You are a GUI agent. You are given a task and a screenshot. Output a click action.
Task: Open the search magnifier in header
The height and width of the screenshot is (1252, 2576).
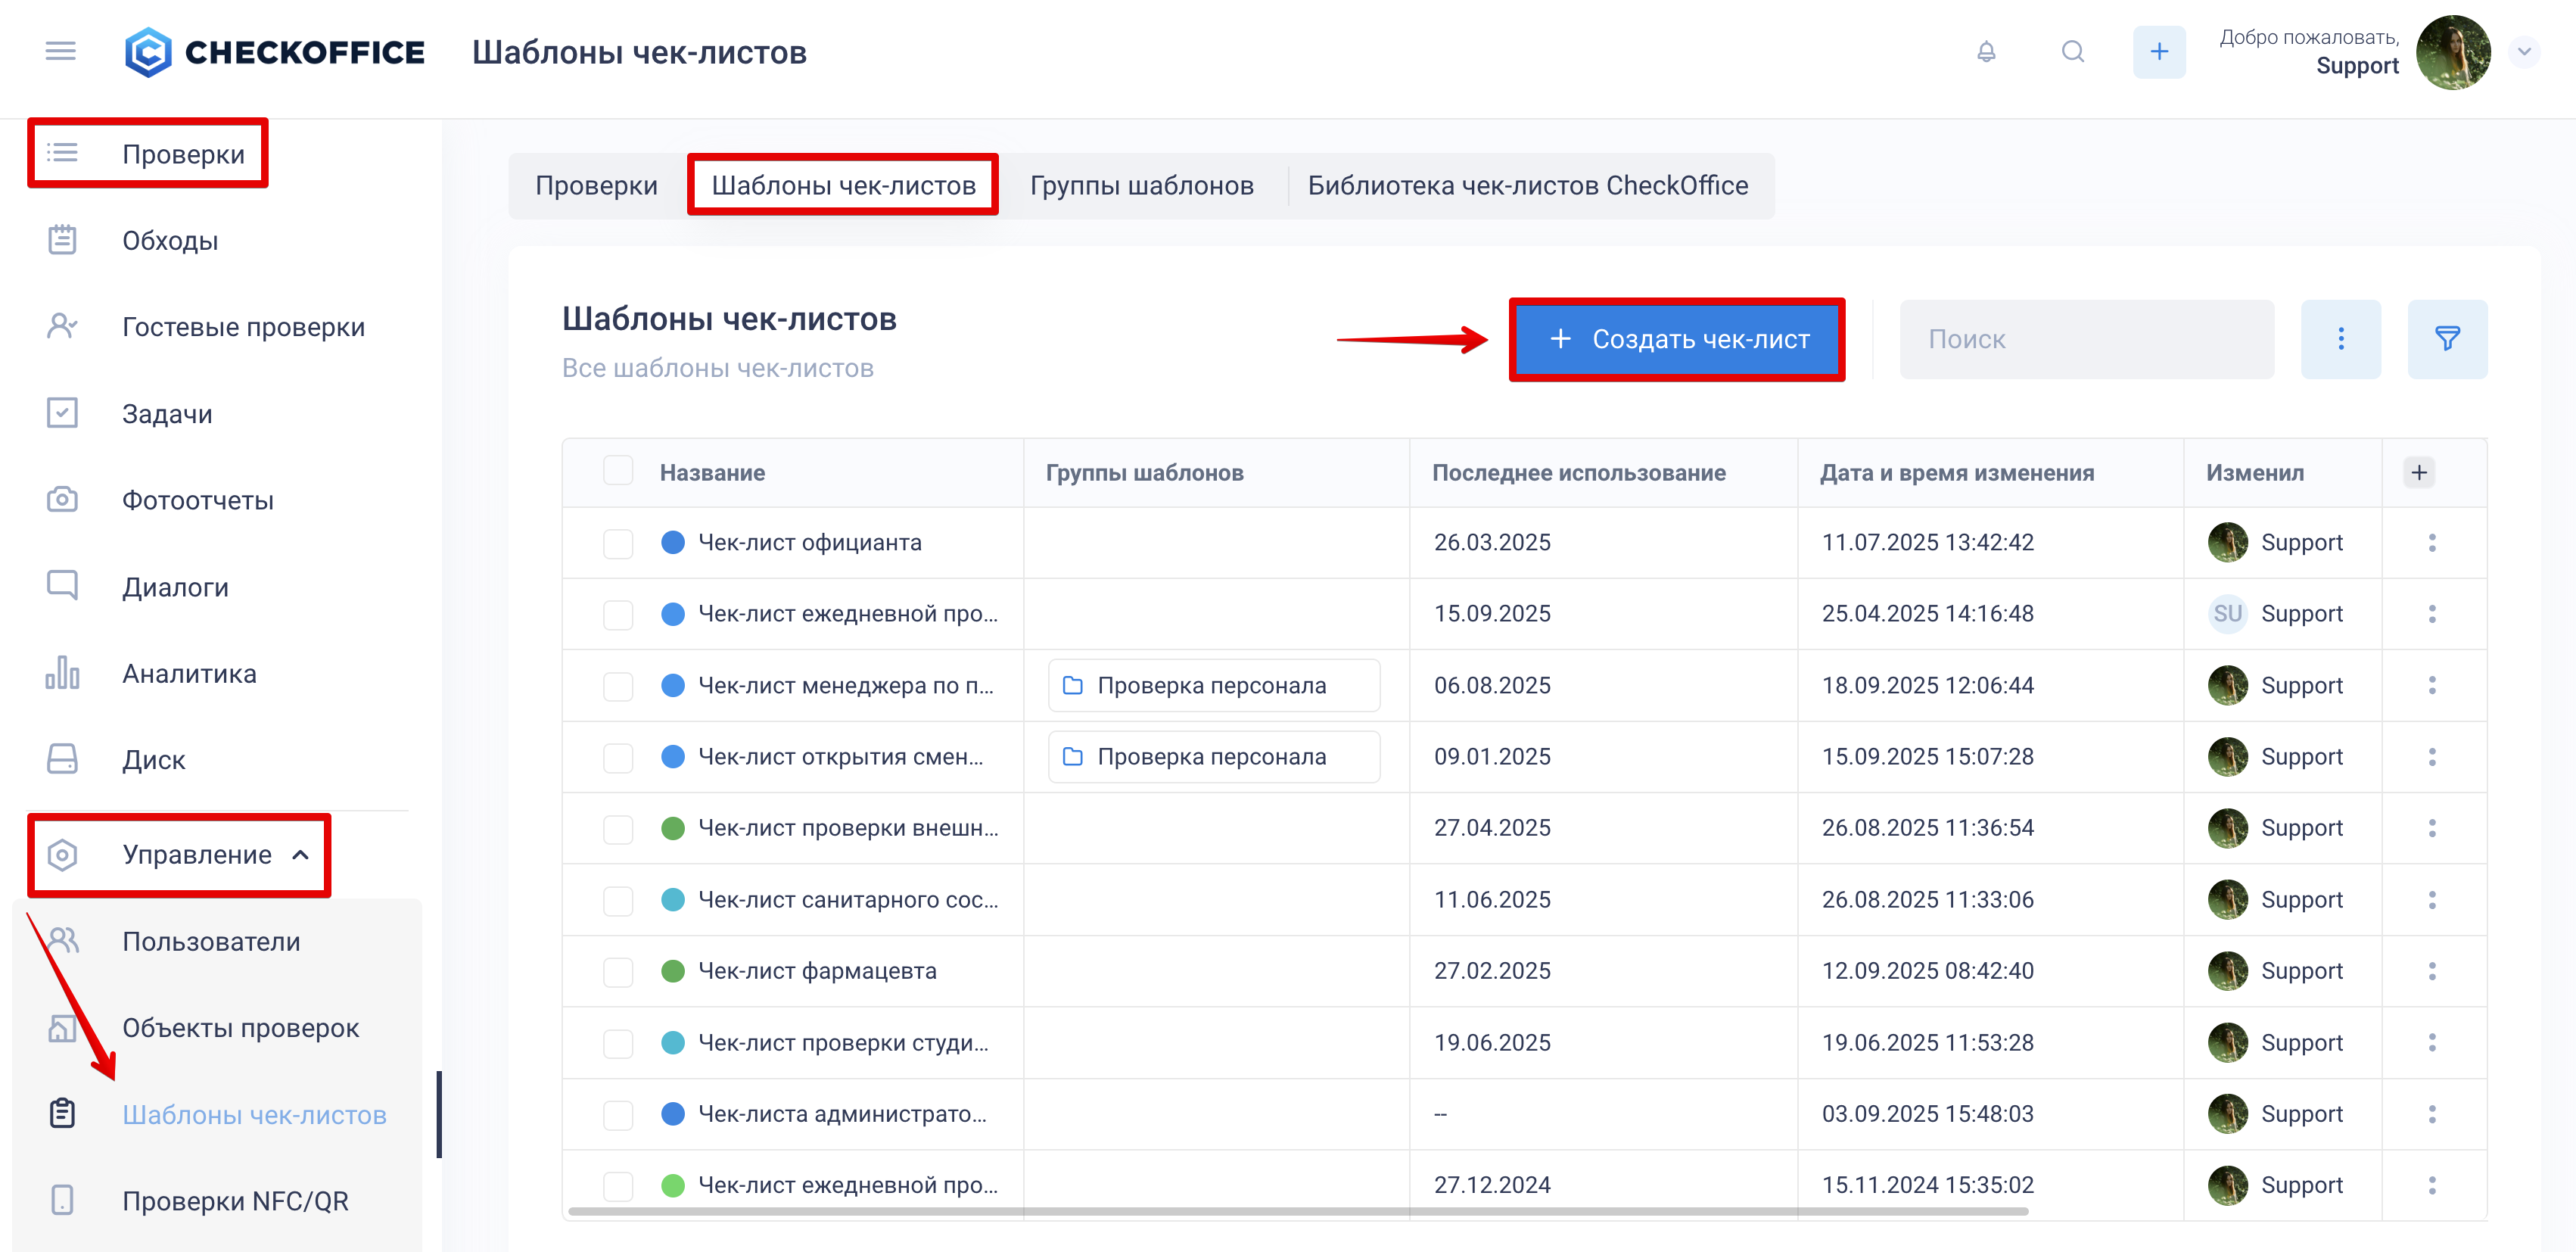[x=2073, y=52]
